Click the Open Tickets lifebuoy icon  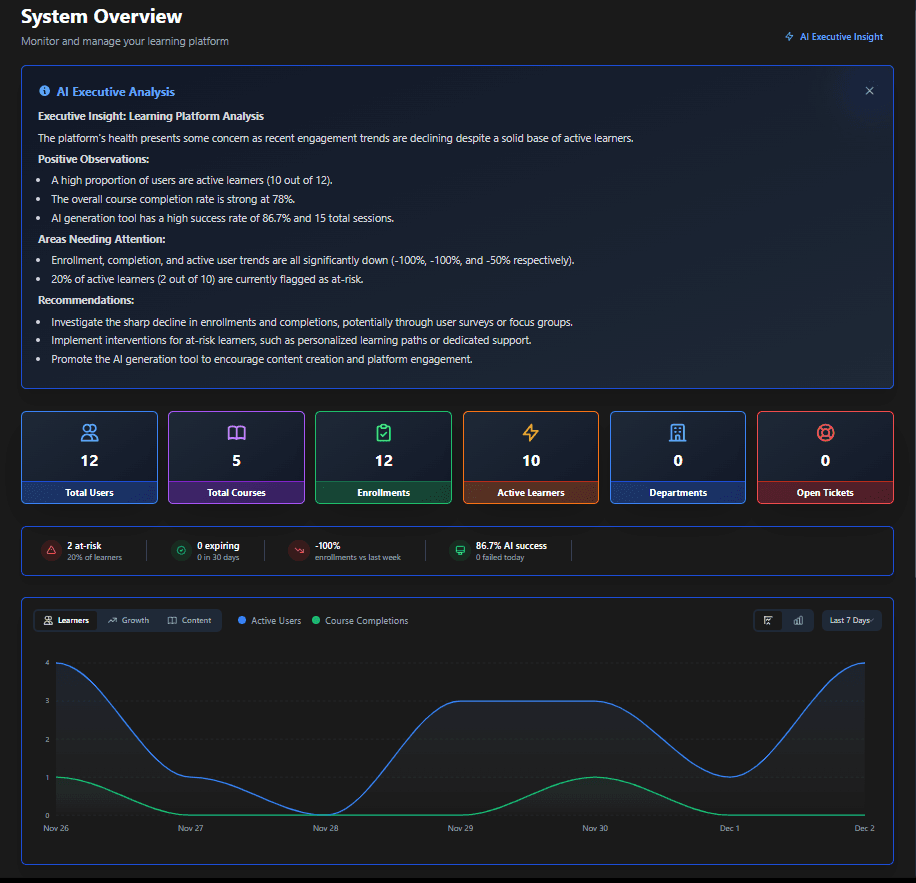click(825, 433)
